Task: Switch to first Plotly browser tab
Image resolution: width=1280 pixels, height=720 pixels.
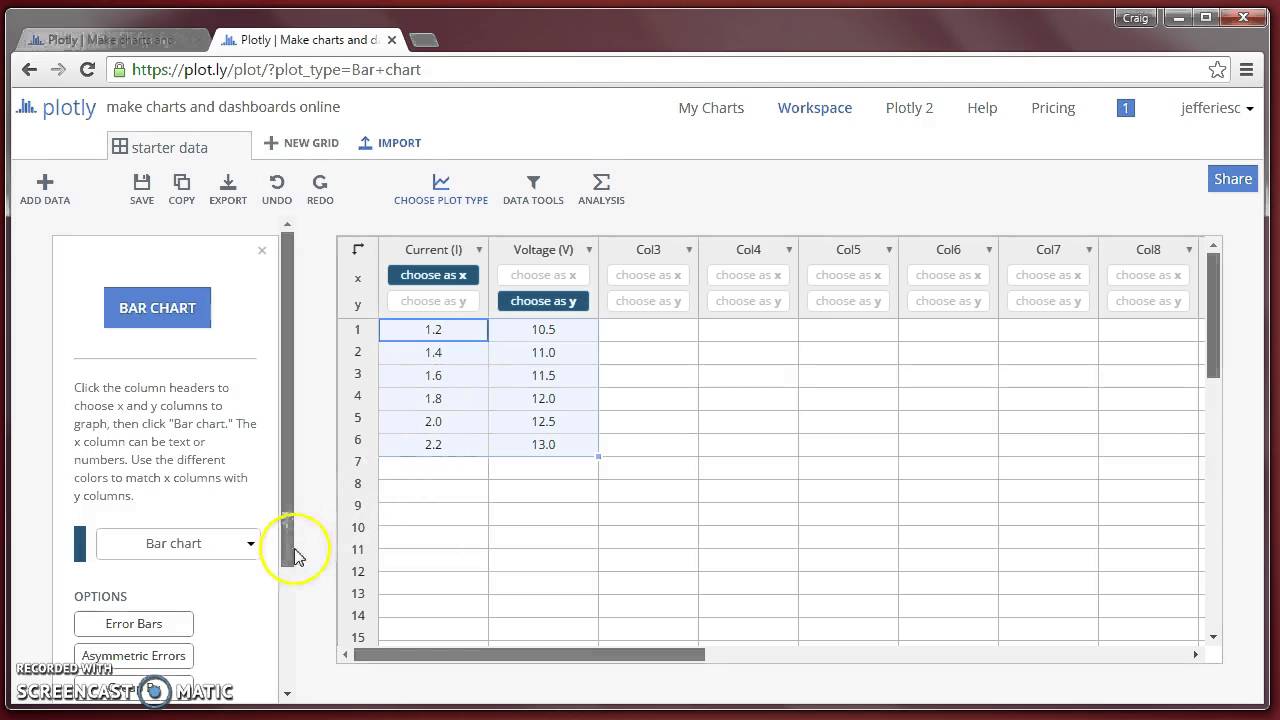Action: (110, 40)
